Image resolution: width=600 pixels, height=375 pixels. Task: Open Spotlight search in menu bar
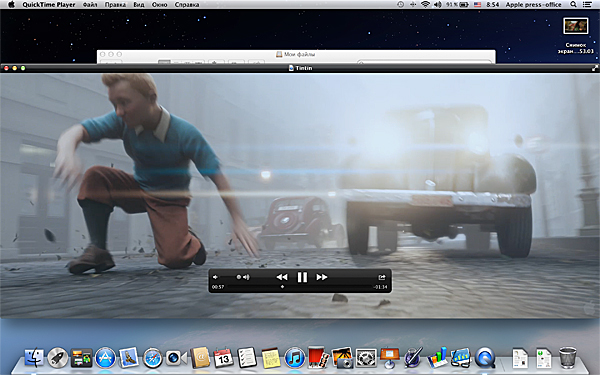[573, 5]
